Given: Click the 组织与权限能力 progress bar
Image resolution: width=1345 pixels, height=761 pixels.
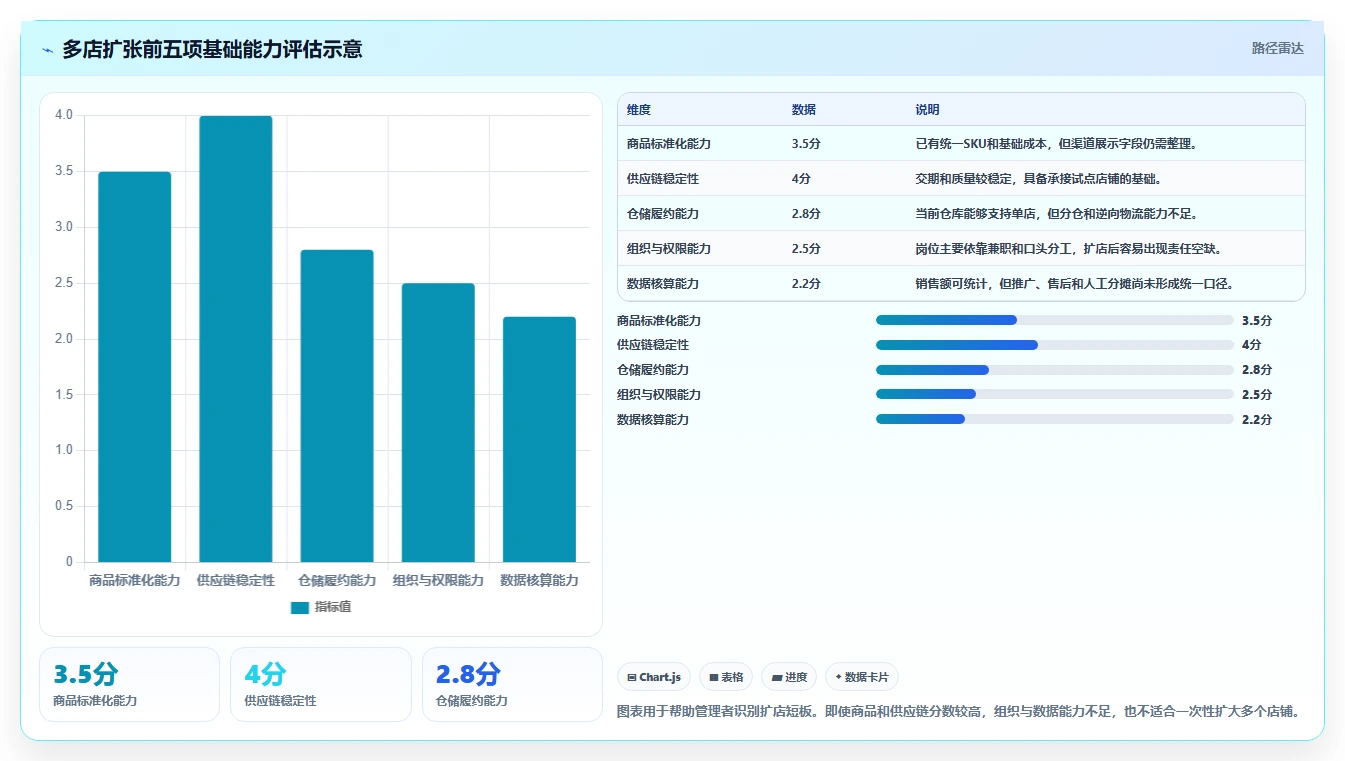Looking at the screenshot, I should pos(1054,394).
